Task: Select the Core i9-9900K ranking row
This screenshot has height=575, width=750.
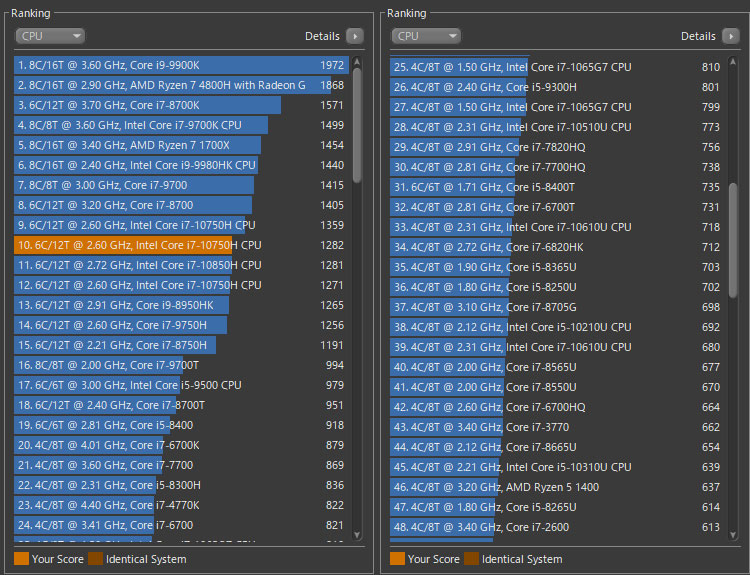Action: [x=182, y=65]
